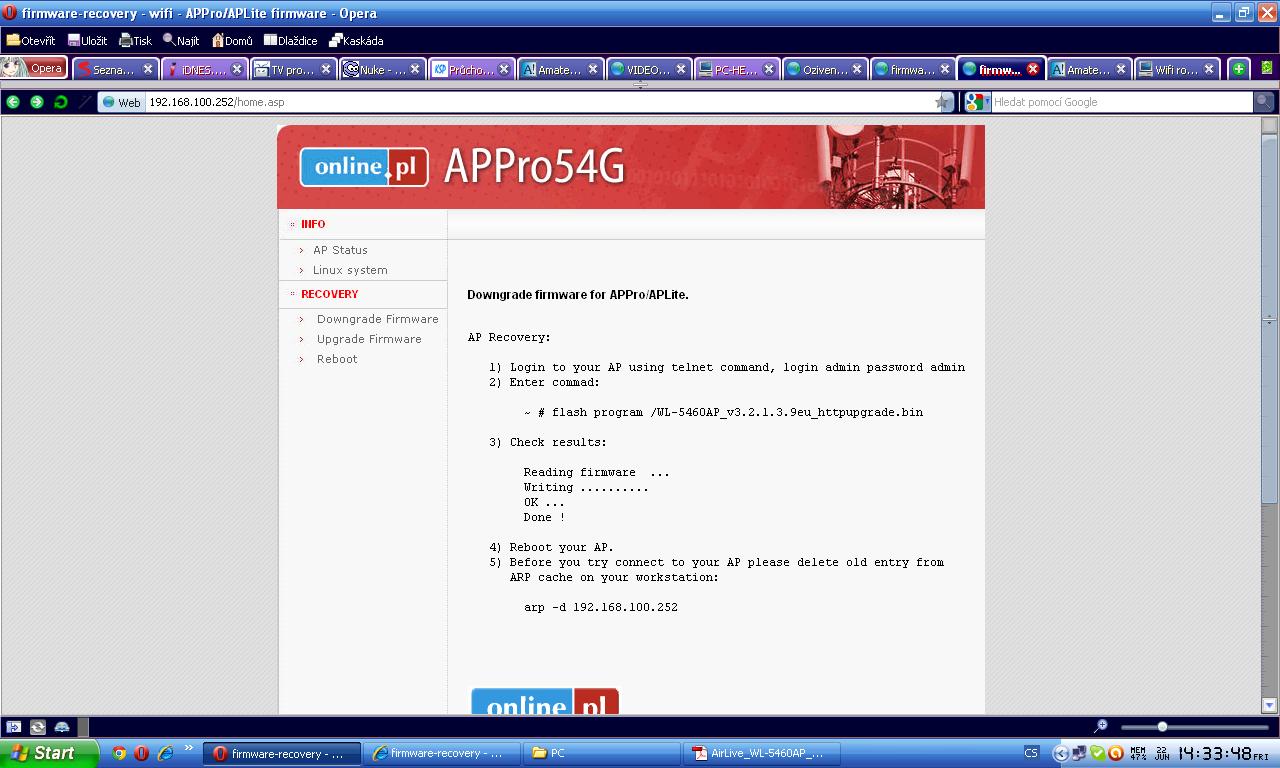Click the page scrollbar down arrow
Screen dimensions: 1280x768
(x=1270, y=705)
